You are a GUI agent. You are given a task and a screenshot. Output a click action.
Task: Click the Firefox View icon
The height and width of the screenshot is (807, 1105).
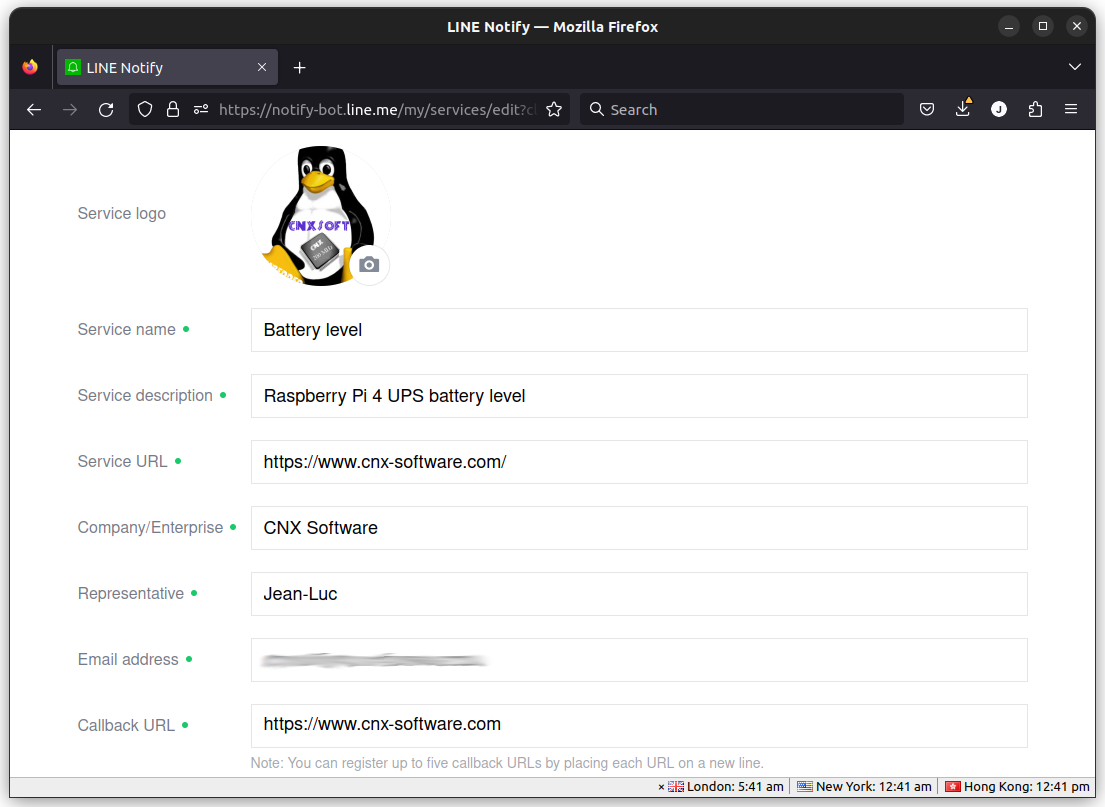click(30, 67)
